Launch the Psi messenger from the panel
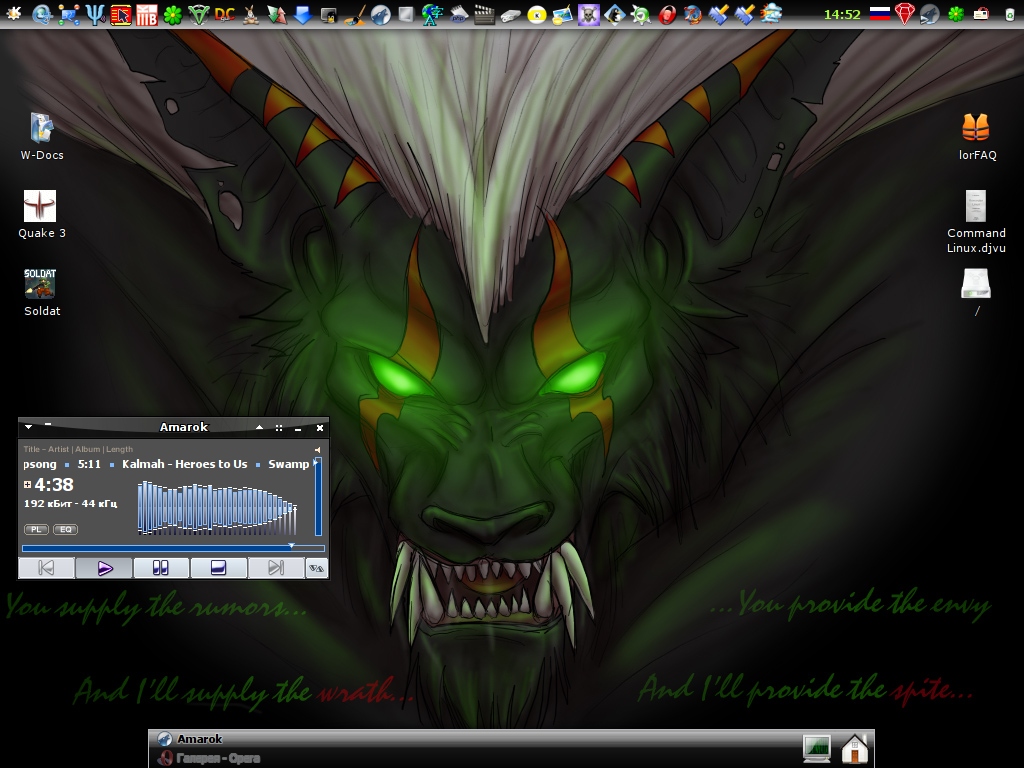This screenshot has height=768, width=1024. tap(95, 14)
